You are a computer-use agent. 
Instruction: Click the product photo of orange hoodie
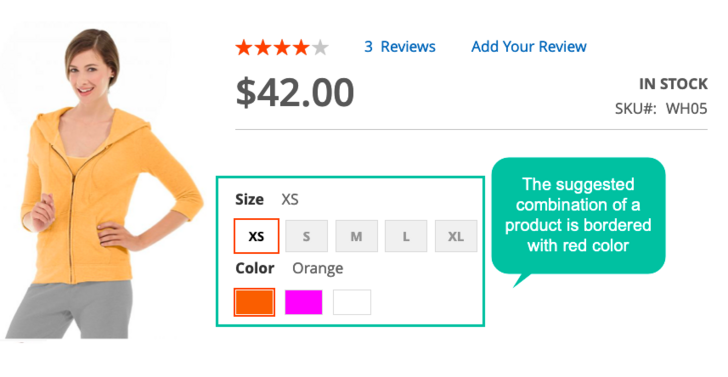coord(102,183)
